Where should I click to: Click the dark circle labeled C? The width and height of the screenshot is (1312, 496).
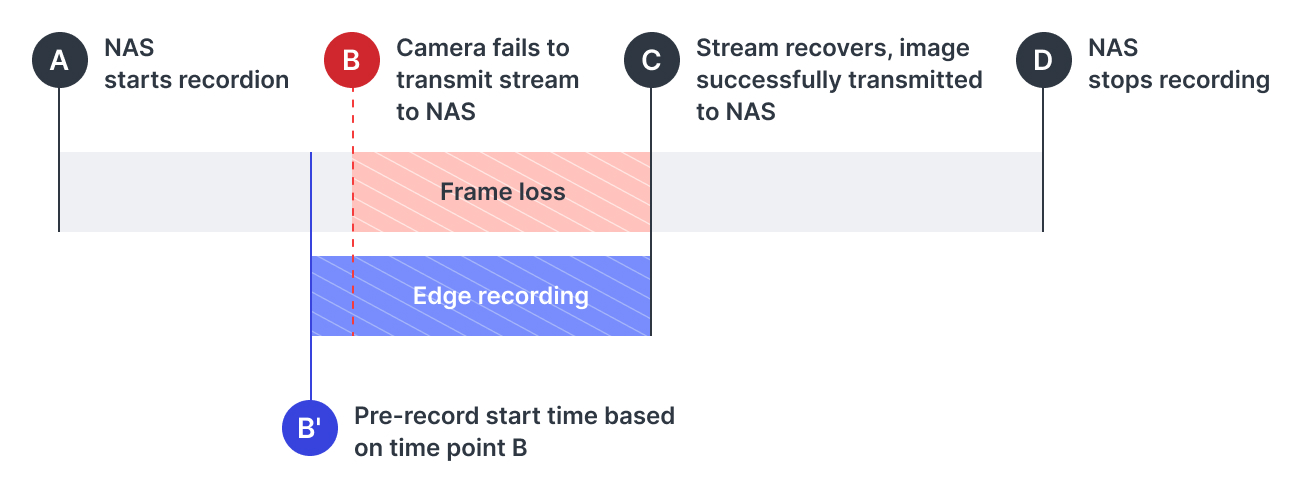(651, 60)
